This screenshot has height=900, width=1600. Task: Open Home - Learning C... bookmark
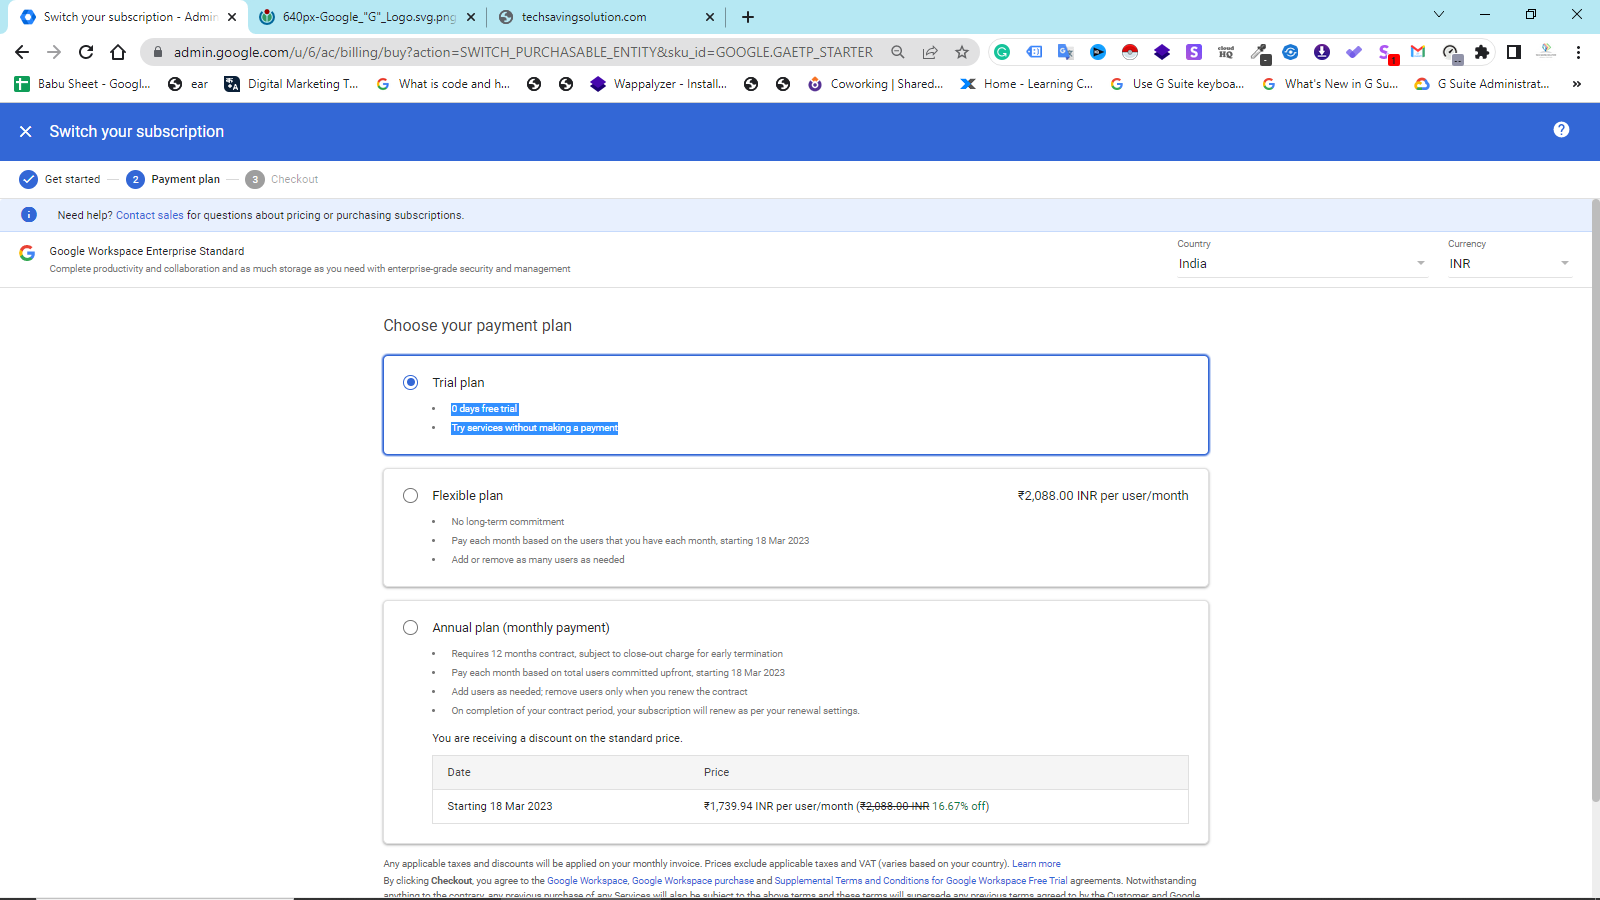[1027, 84]
